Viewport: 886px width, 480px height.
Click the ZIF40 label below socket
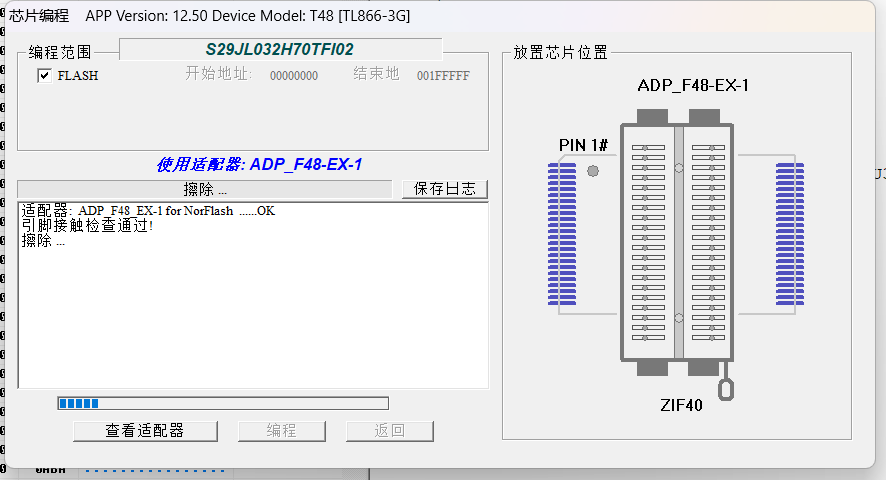pos(680,406)
